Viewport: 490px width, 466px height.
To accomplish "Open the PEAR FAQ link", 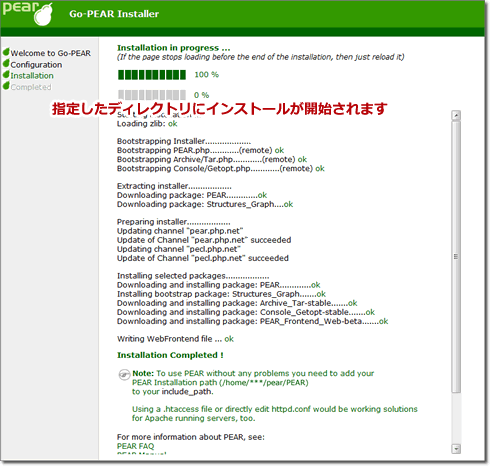I will tap(135, 446).
